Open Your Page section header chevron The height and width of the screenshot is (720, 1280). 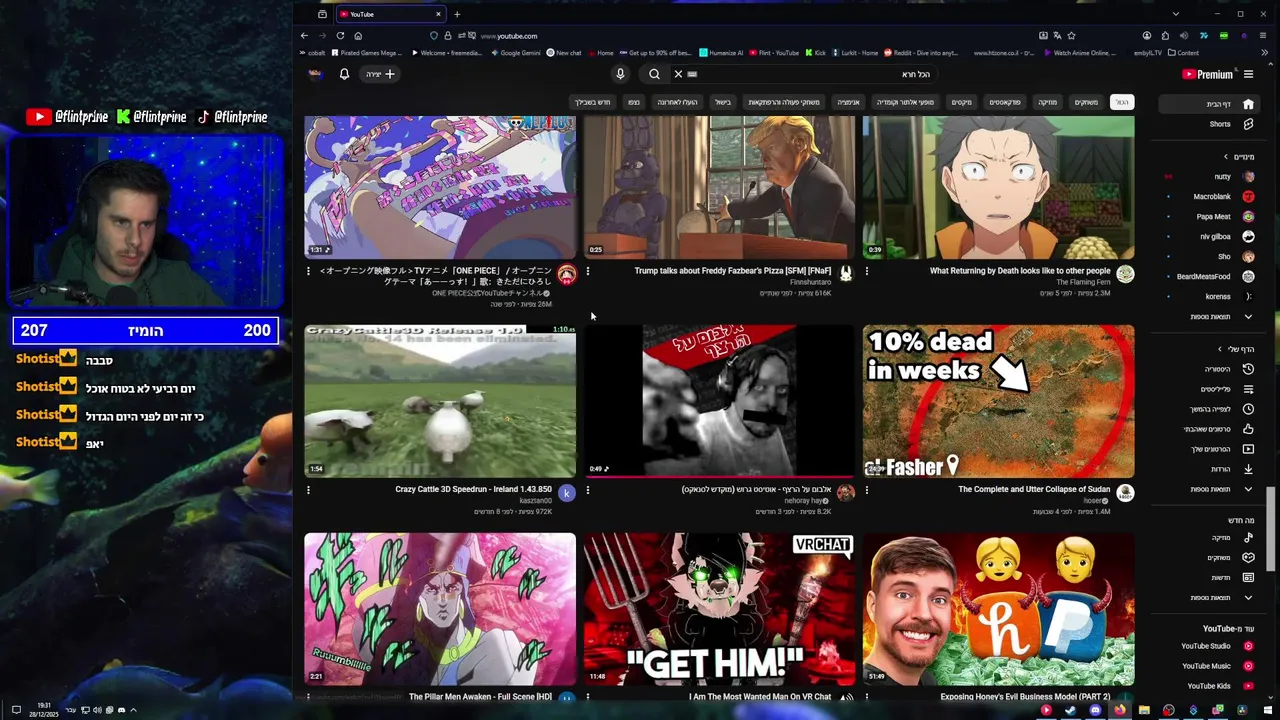click(1219, 349)
